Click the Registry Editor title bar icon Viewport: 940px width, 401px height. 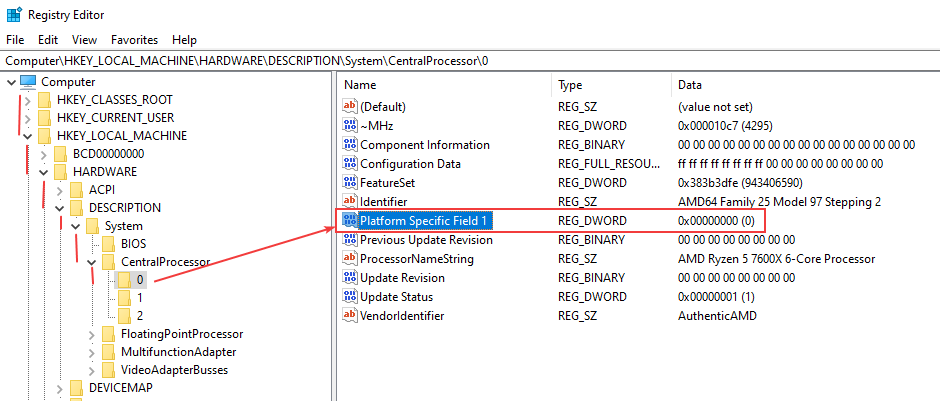(14, 15)
